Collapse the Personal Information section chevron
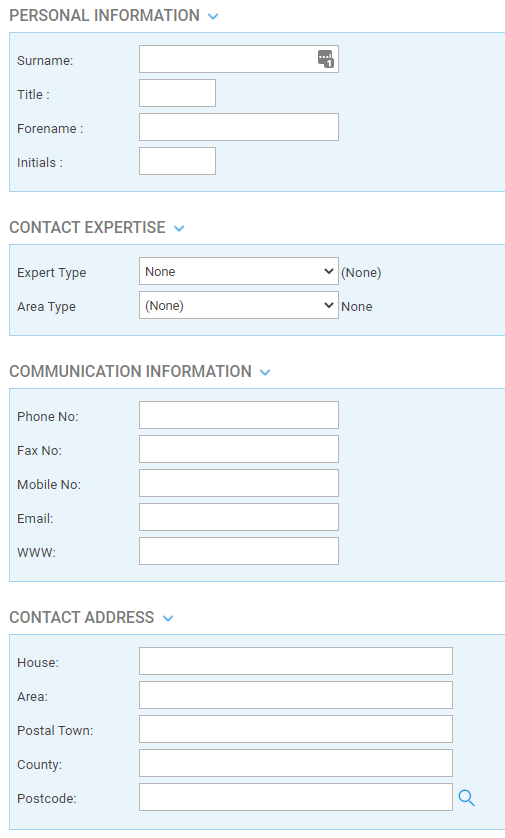The height and width of the screenshot is (838, 505). pyautogui.click(x=213, y=17)
